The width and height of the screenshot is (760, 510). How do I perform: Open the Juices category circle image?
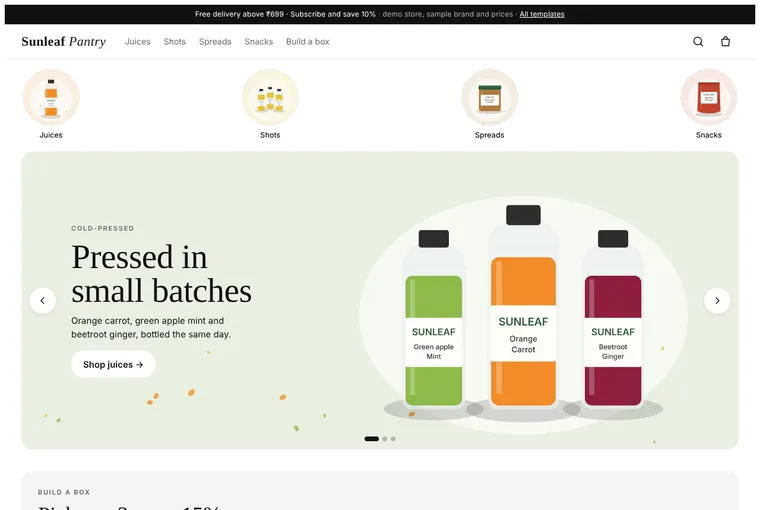pyautogui.click(x=51, y=97)
